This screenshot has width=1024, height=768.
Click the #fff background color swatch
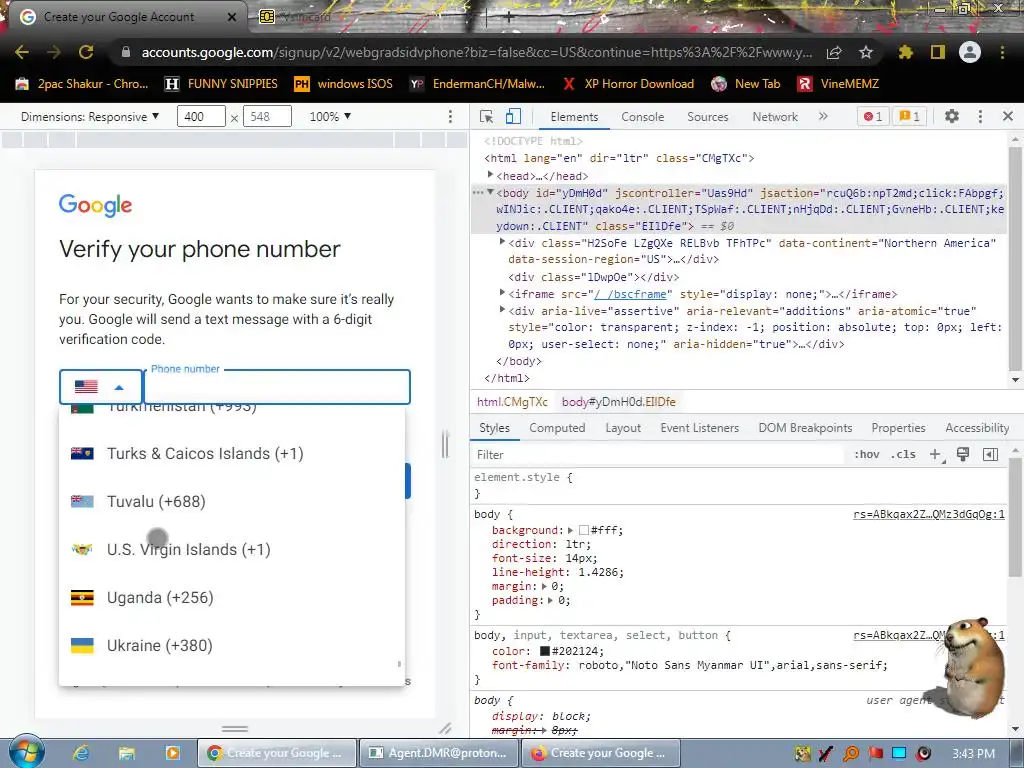[584, 530]
